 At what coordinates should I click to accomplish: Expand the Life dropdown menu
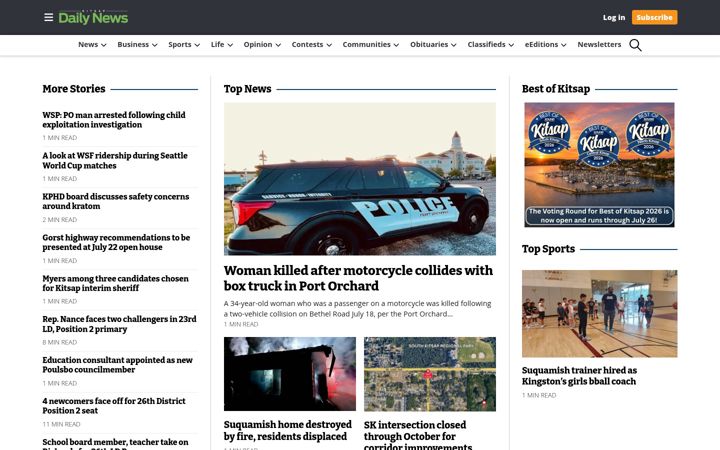click(x=222, y=45)
